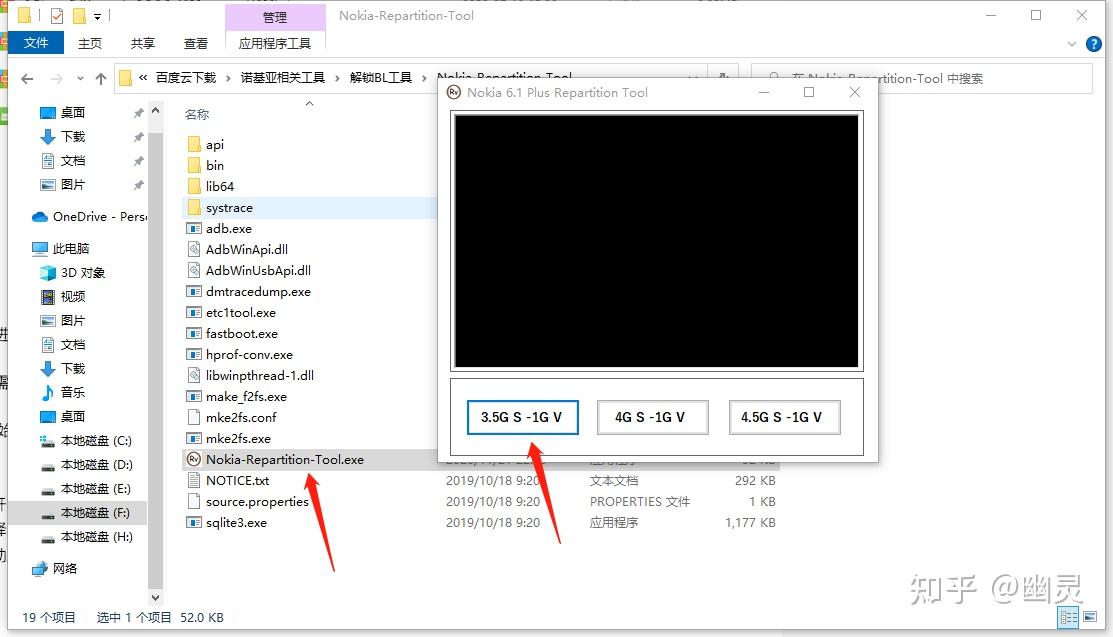Select adb.exe file icon
1113x637 pixels.
coord(194,229)
